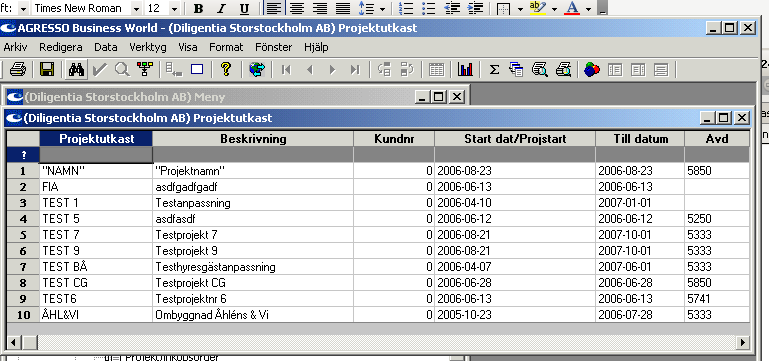769x361 pixels.
Task: Open the Verktyg menu
Action: click(x=148, y=48)
